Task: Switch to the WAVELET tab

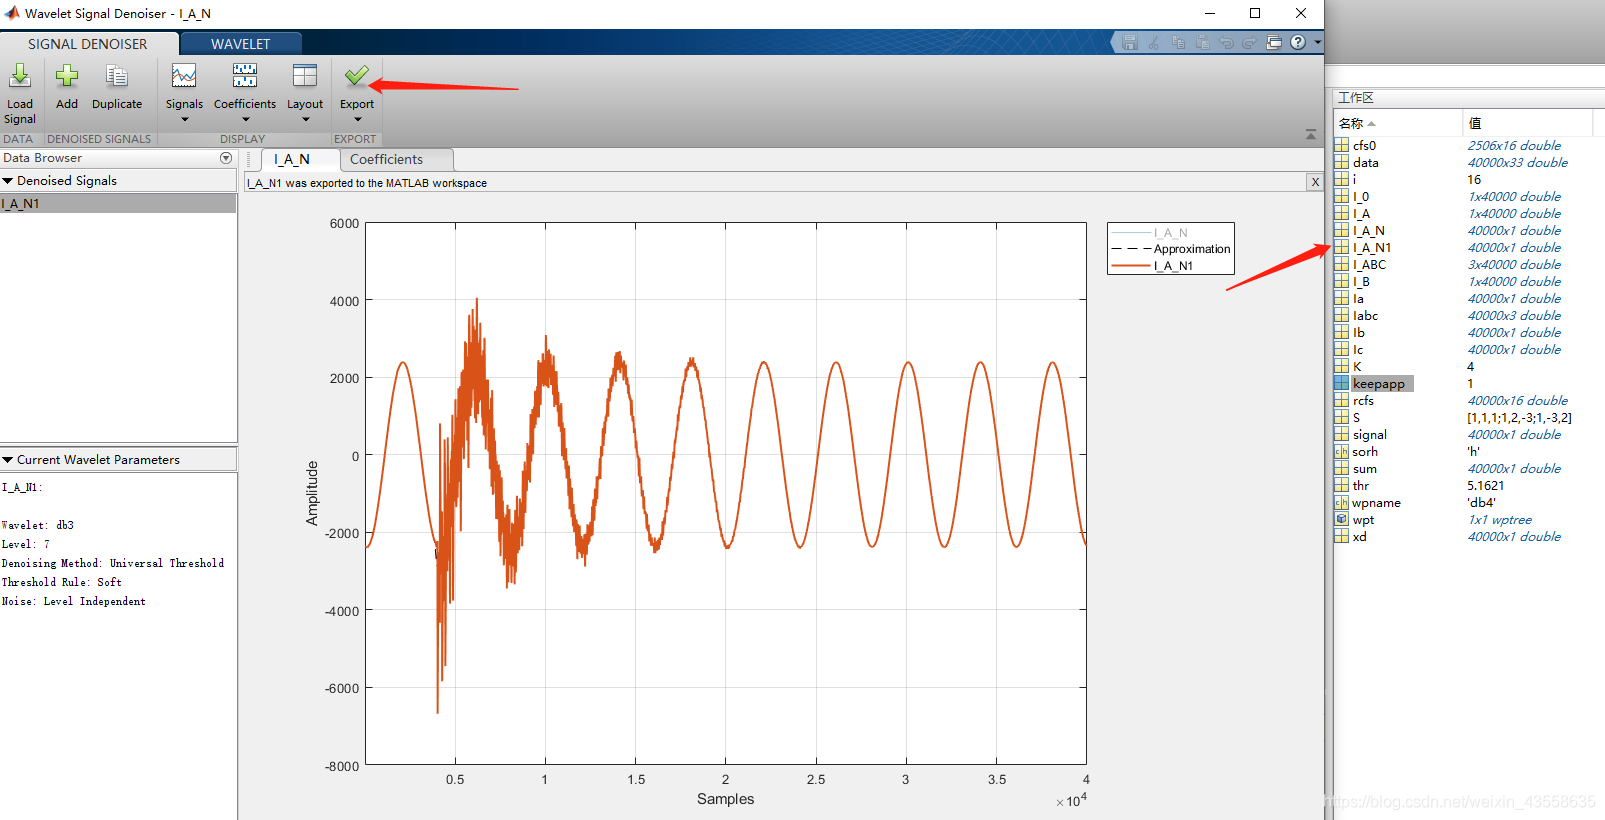Action: point(240,44)
